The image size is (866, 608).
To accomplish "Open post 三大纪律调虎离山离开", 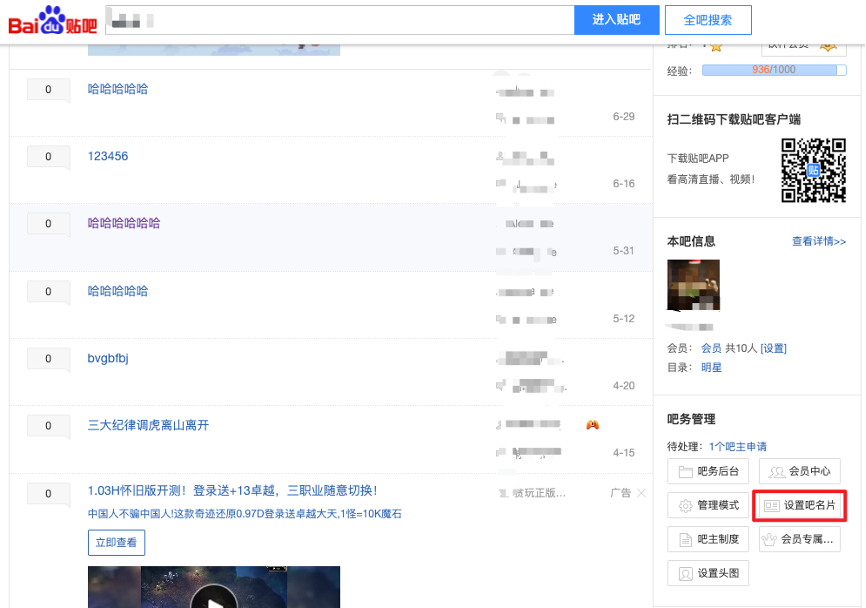I will [148, 426].
